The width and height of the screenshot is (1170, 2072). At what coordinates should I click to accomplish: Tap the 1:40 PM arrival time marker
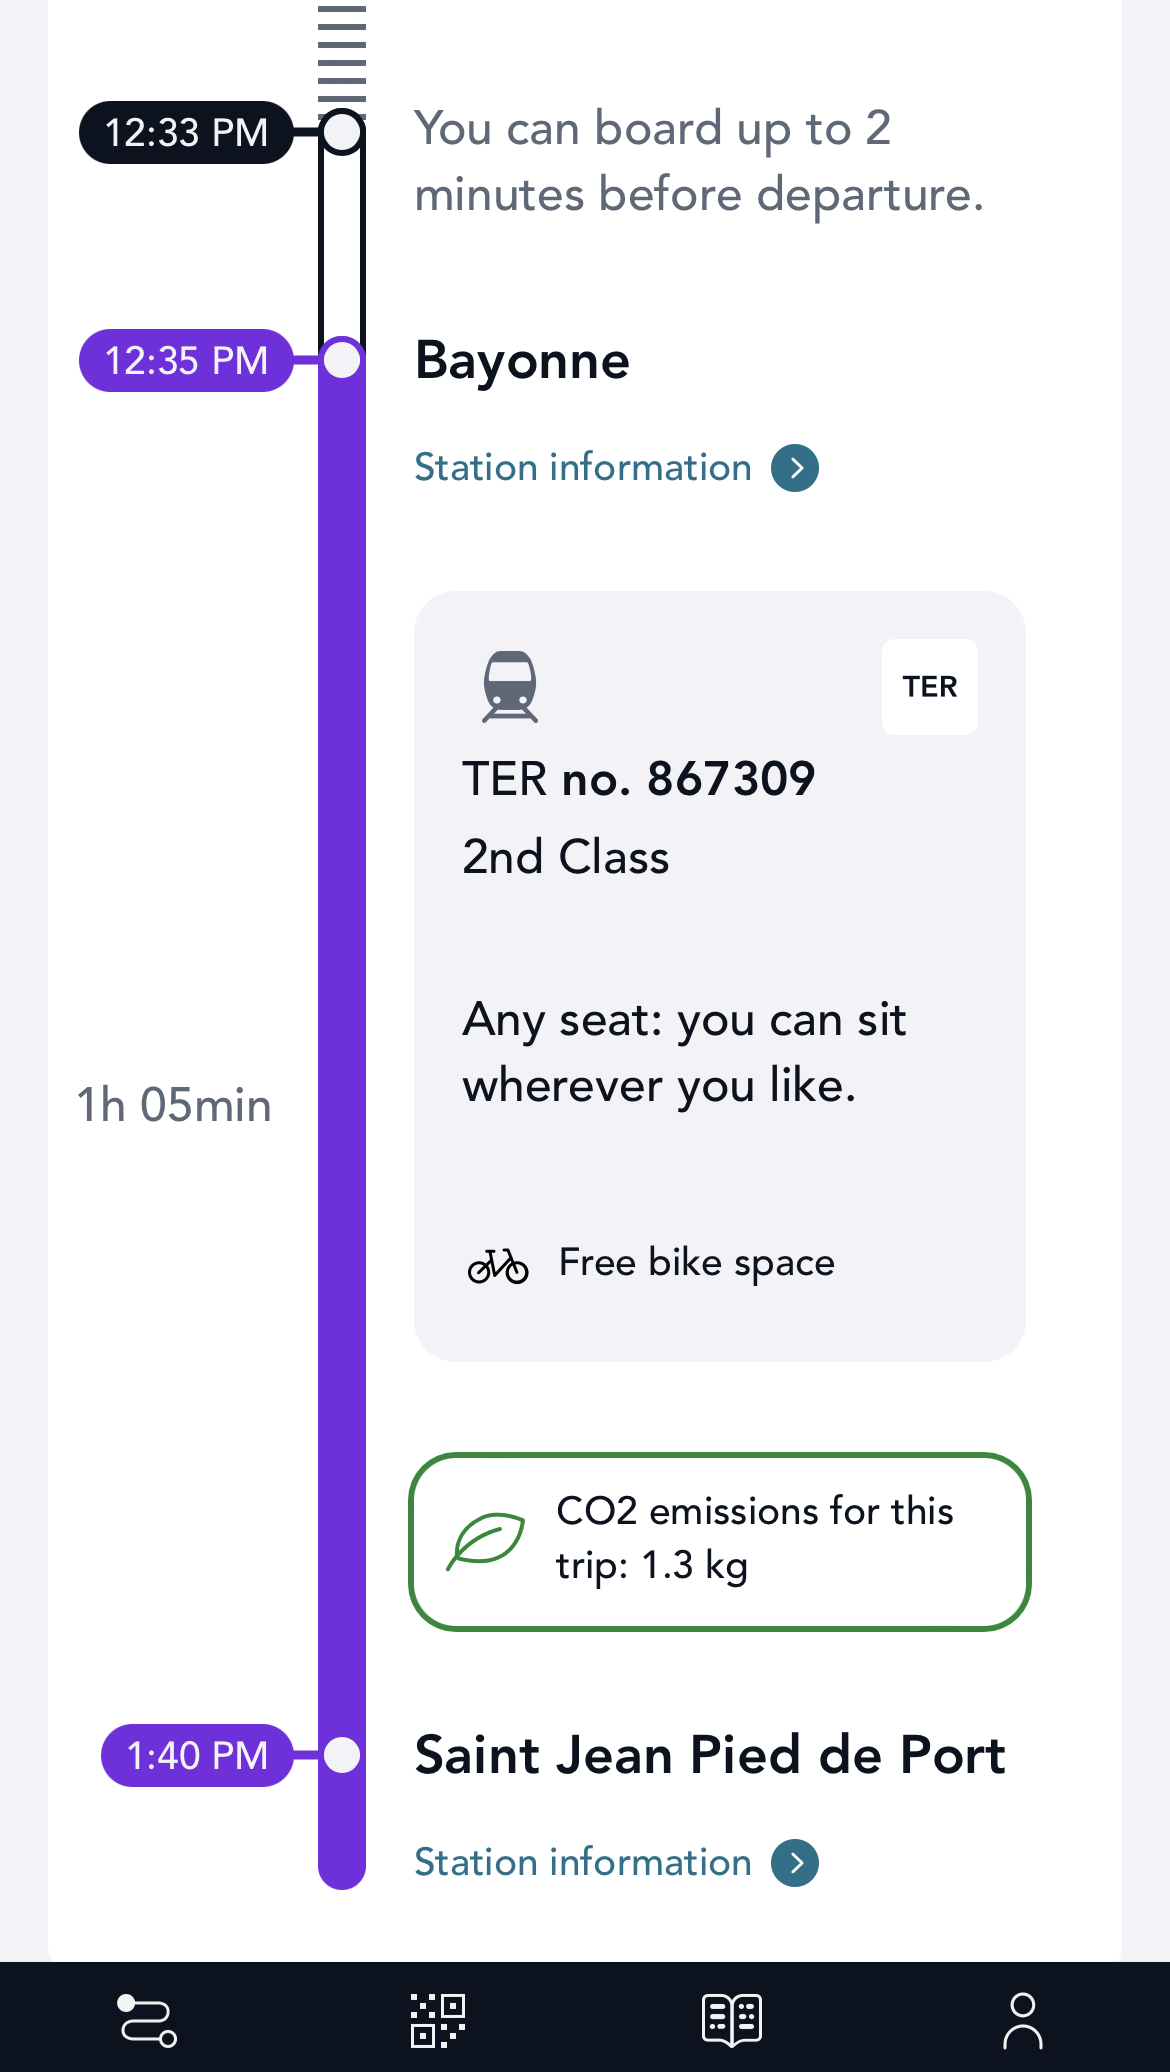(197, 1756)
